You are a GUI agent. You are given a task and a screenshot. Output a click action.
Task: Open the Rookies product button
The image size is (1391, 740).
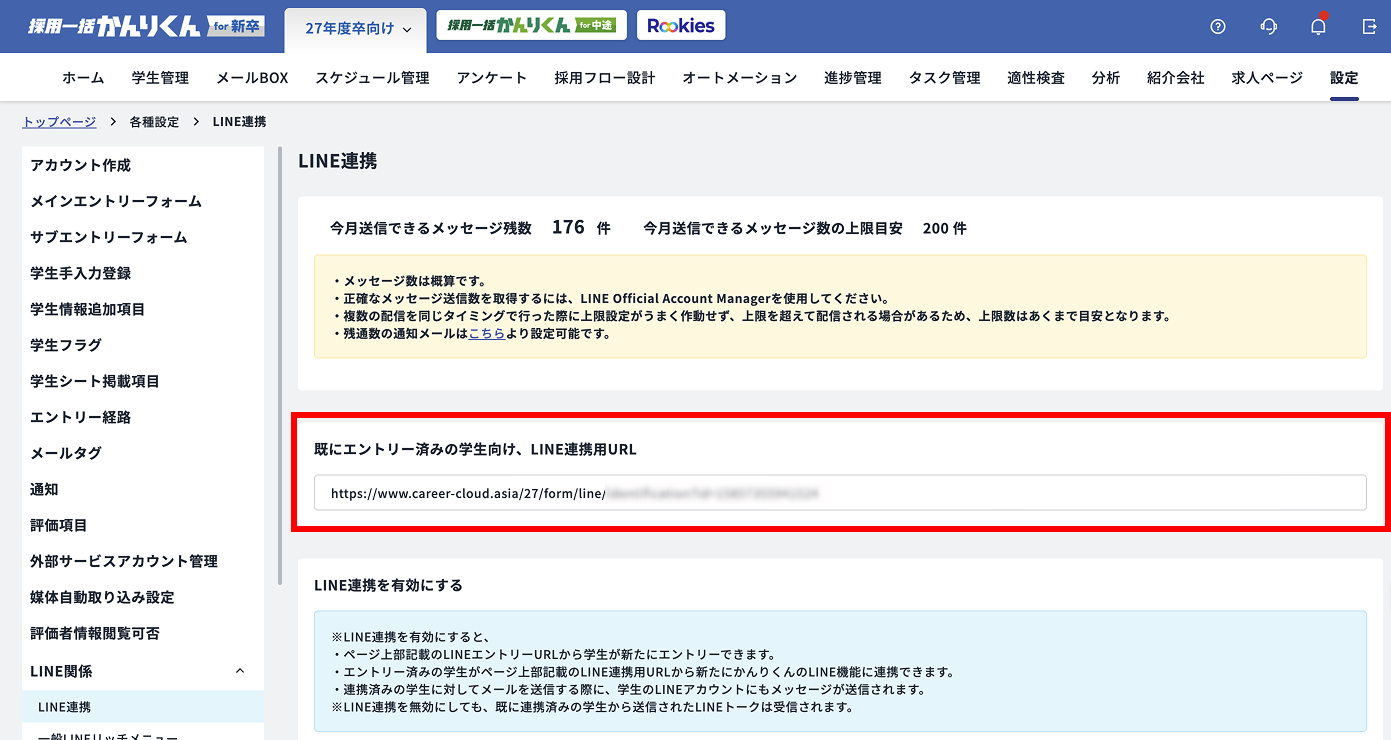[x=681, y=26]
